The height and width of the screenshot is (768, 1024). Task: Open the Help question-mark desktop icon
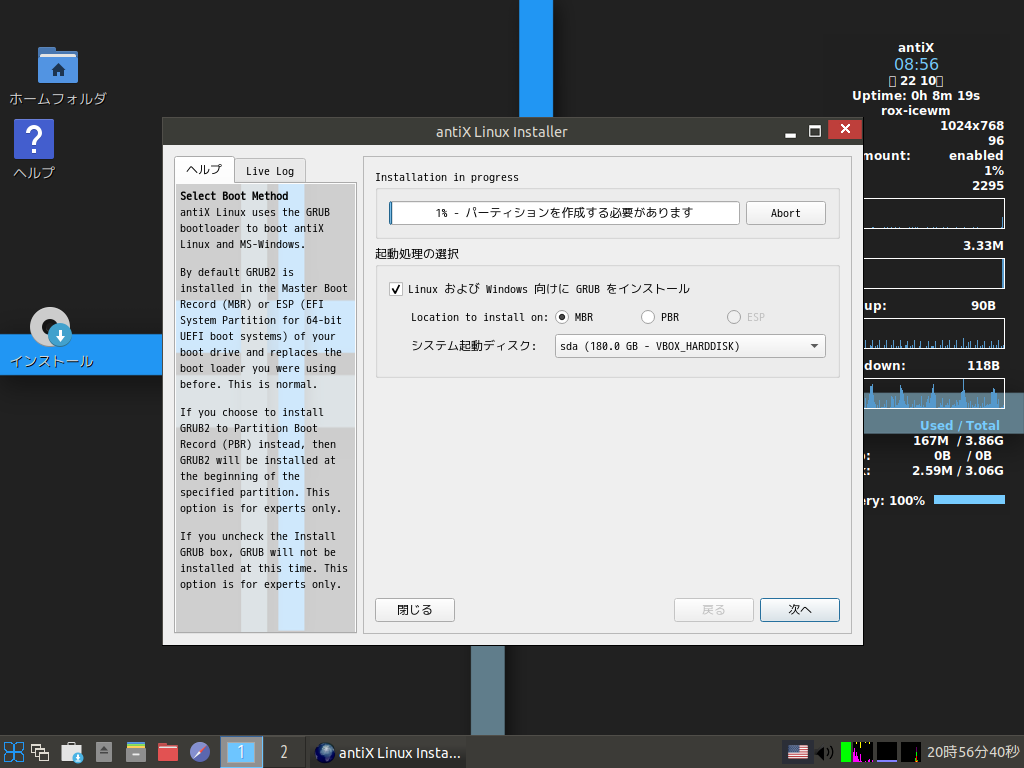click(34, 139)
